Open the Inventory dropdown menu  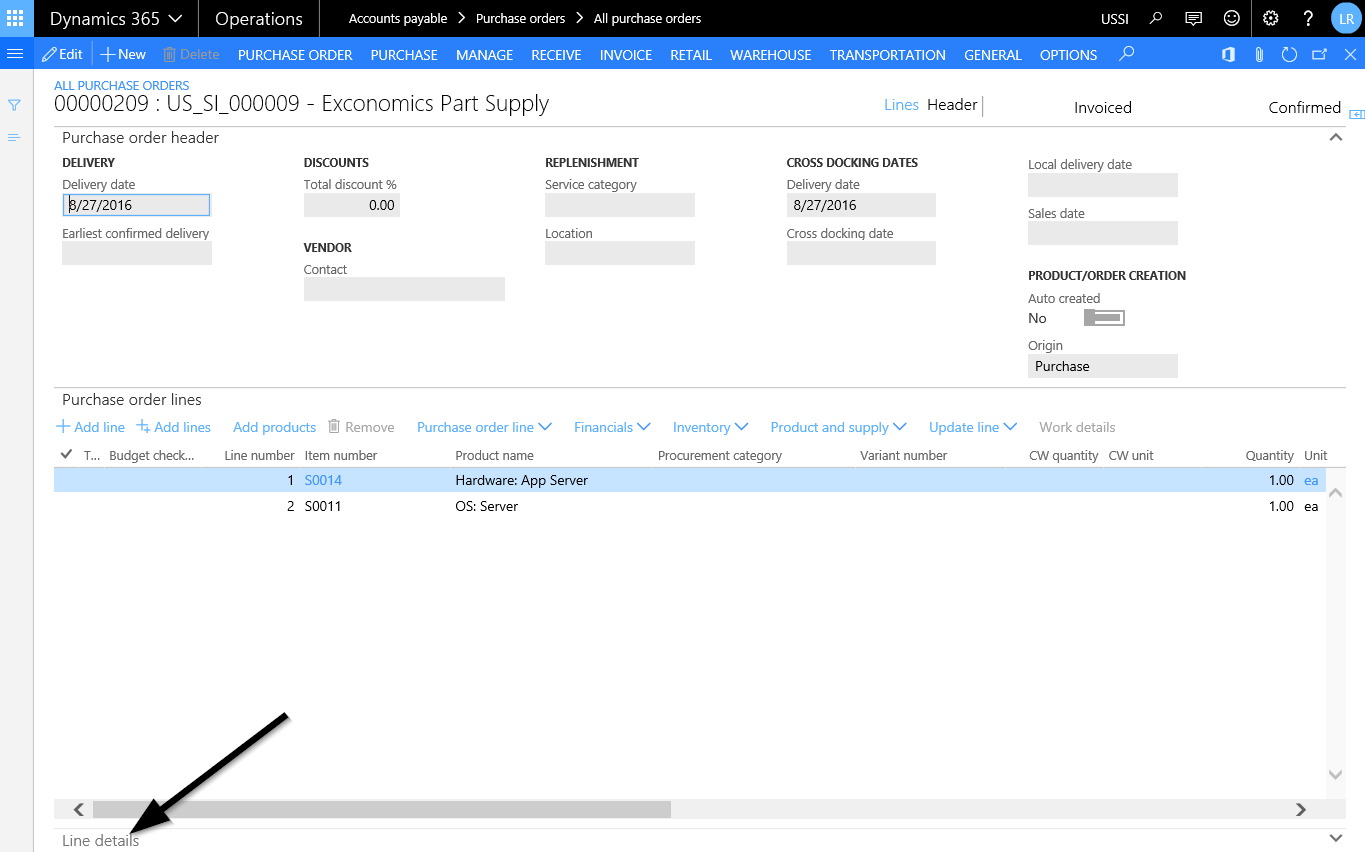point(710,427)
